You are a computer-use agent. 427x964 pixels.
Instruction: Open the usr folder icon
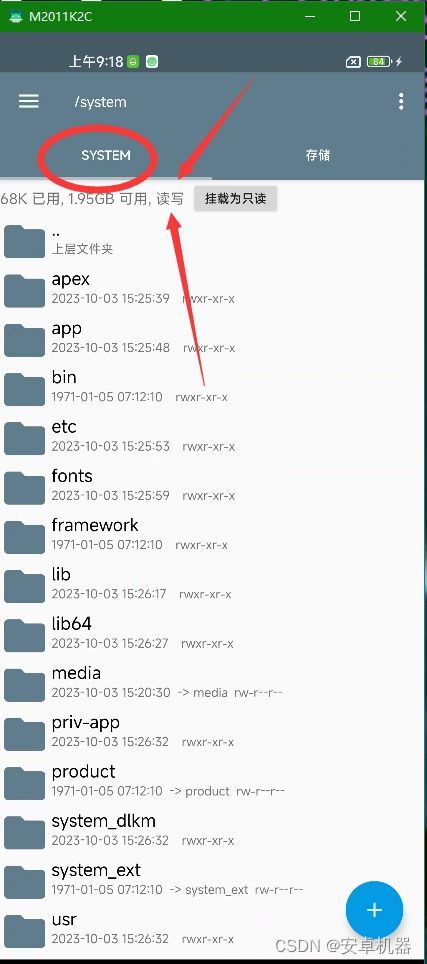coord(25,930)
